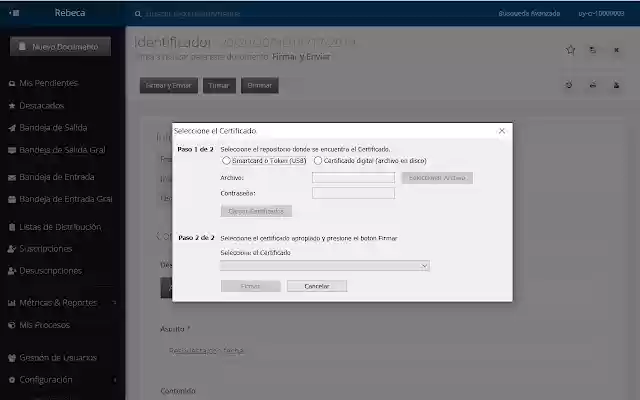Click the Bandeja de Salida paper plane icon
Image resolution: width=640 pixels, height=400 pixels.
pos(12,128)
